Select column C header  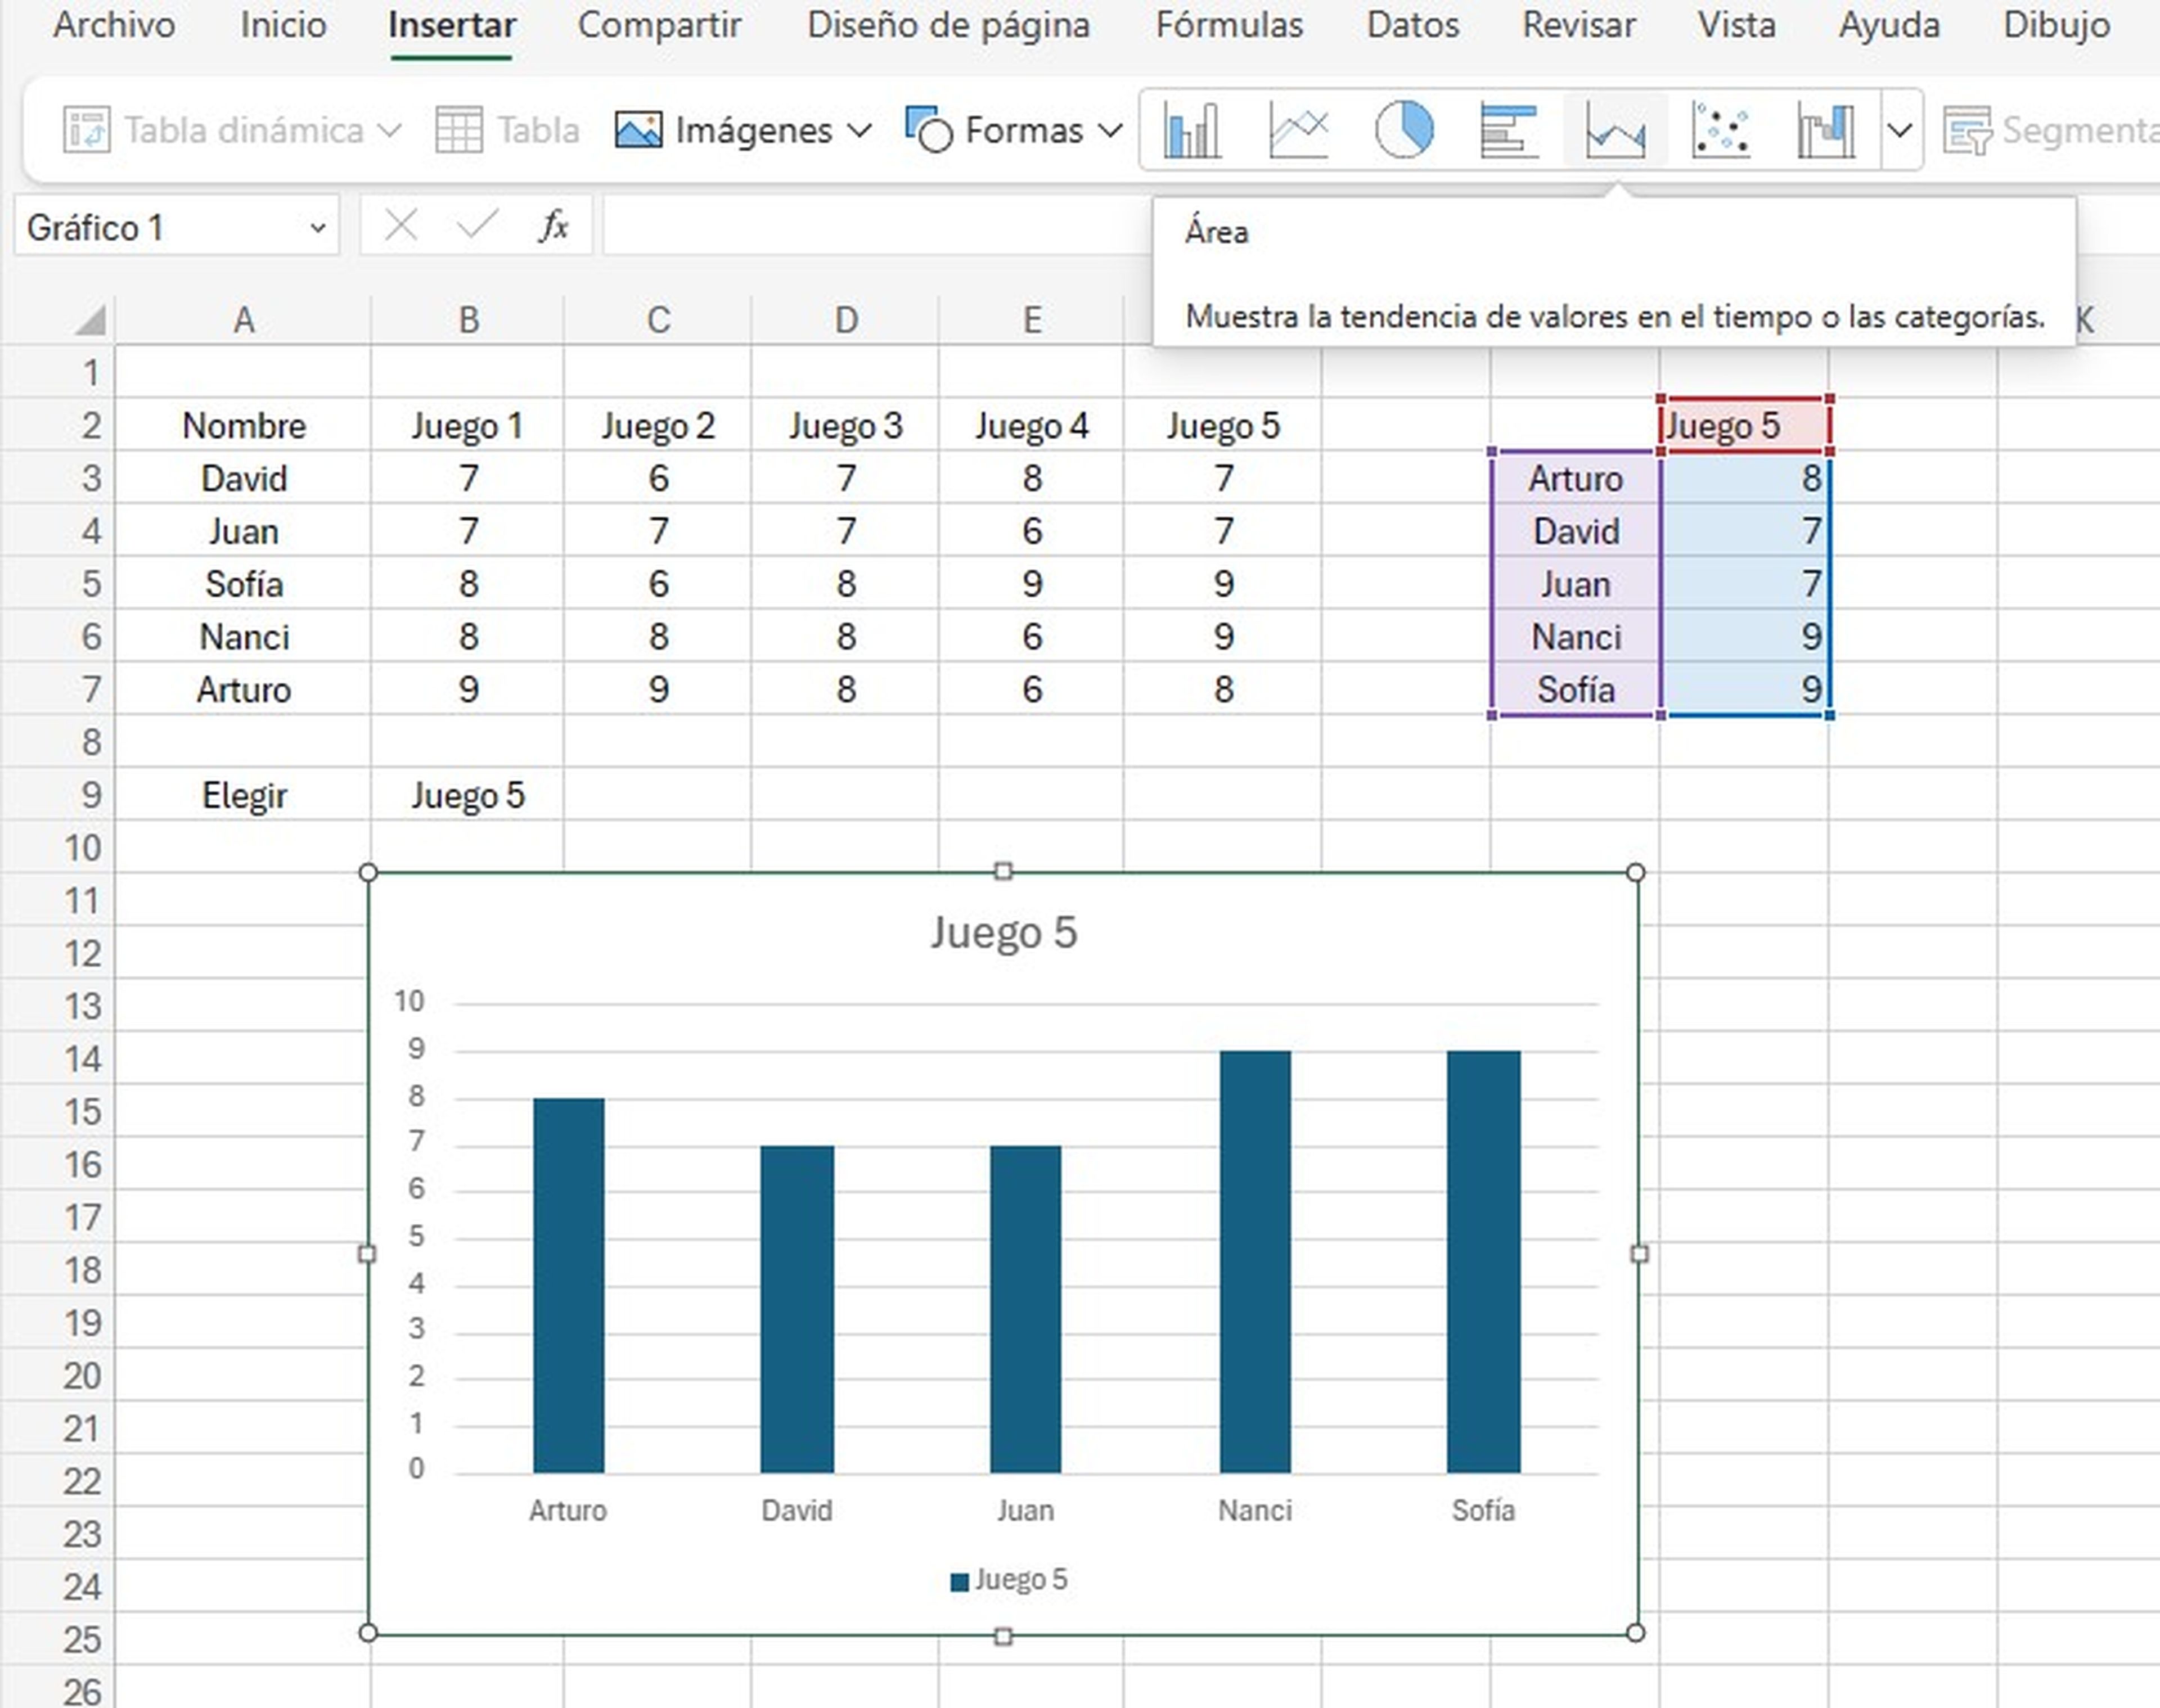tap(657, 321)
